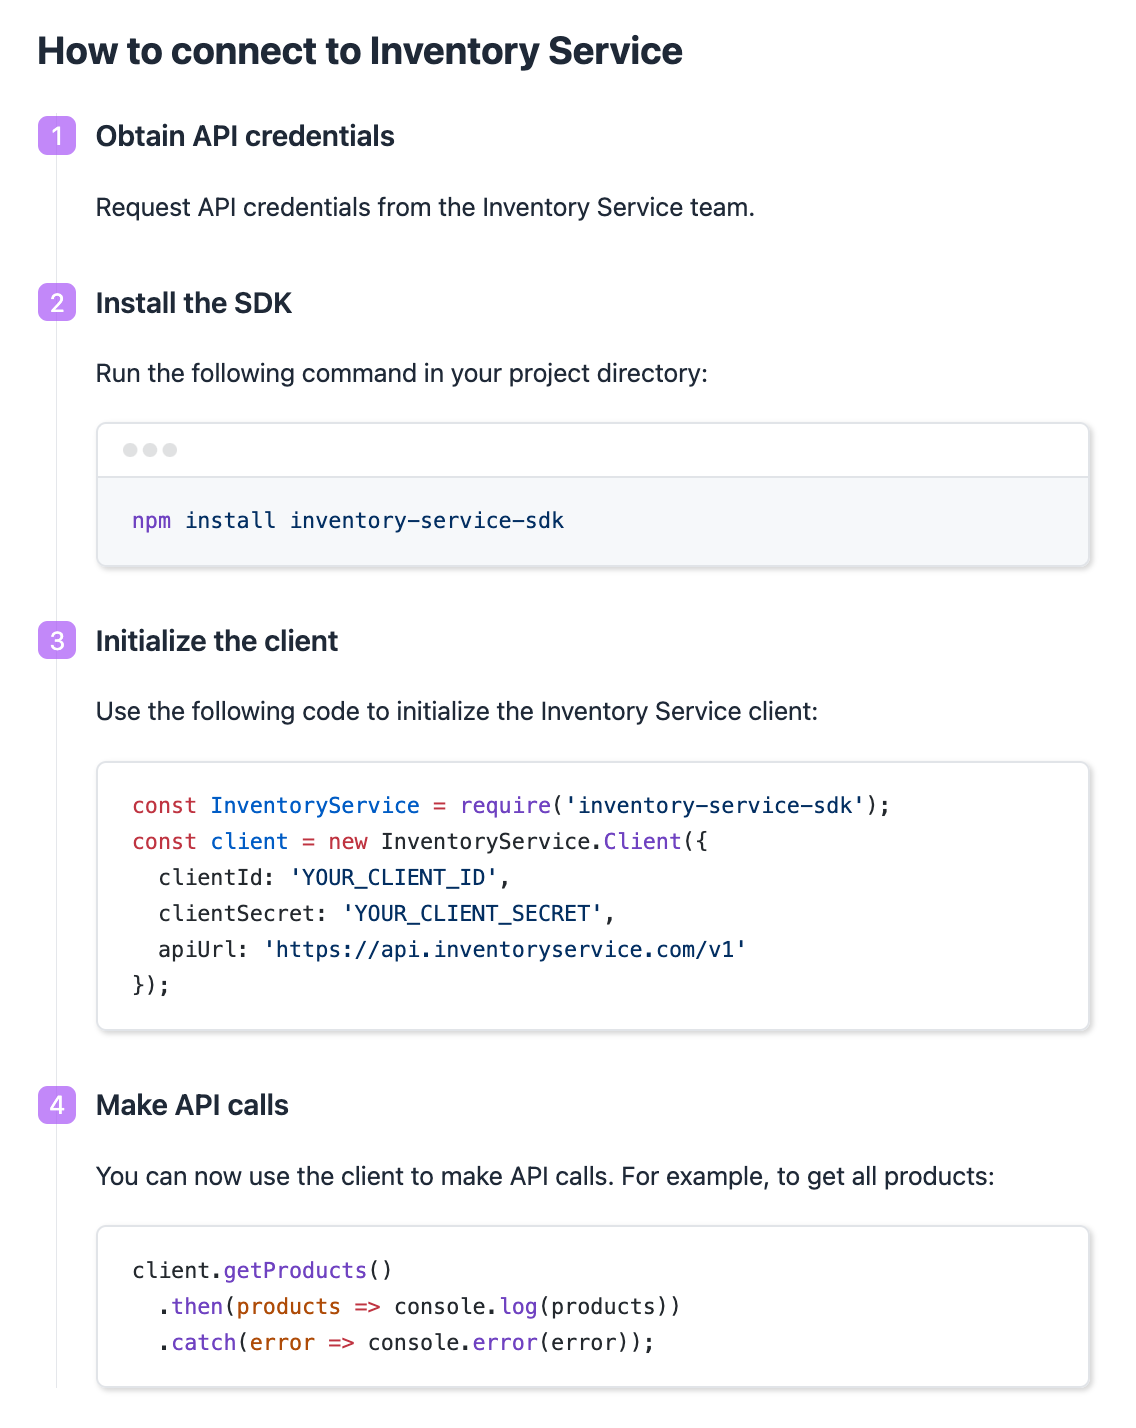1136x1428 pixels.
Task: Click the middle terminal window dot
Action: (150, 450)
